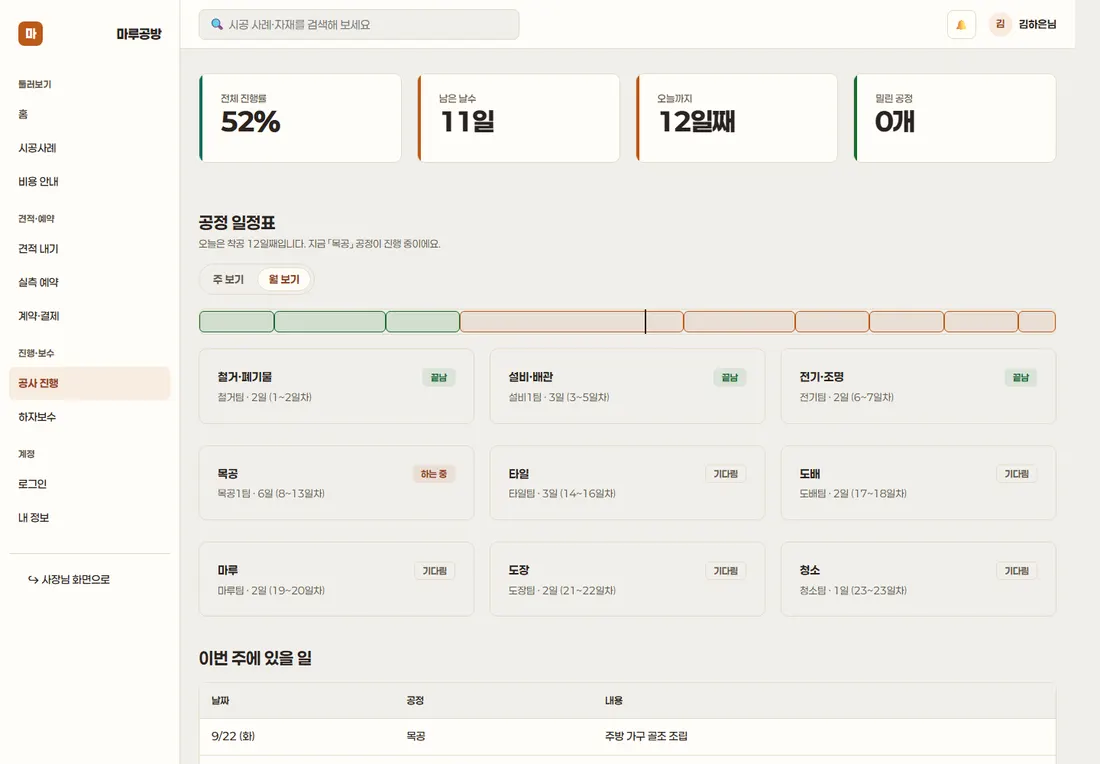The height and width of the screenshot is (764, 1100).
Task: Click the 전체 진행률 52% card
Action: pos(300,118)
